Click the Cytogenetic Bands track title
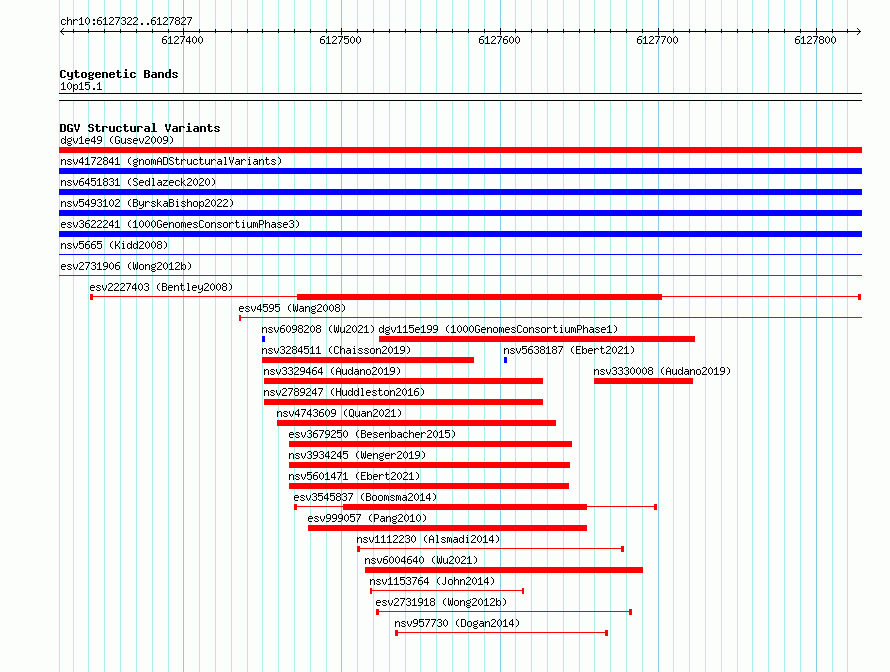890x672 pixels. [x=119, y=74]
